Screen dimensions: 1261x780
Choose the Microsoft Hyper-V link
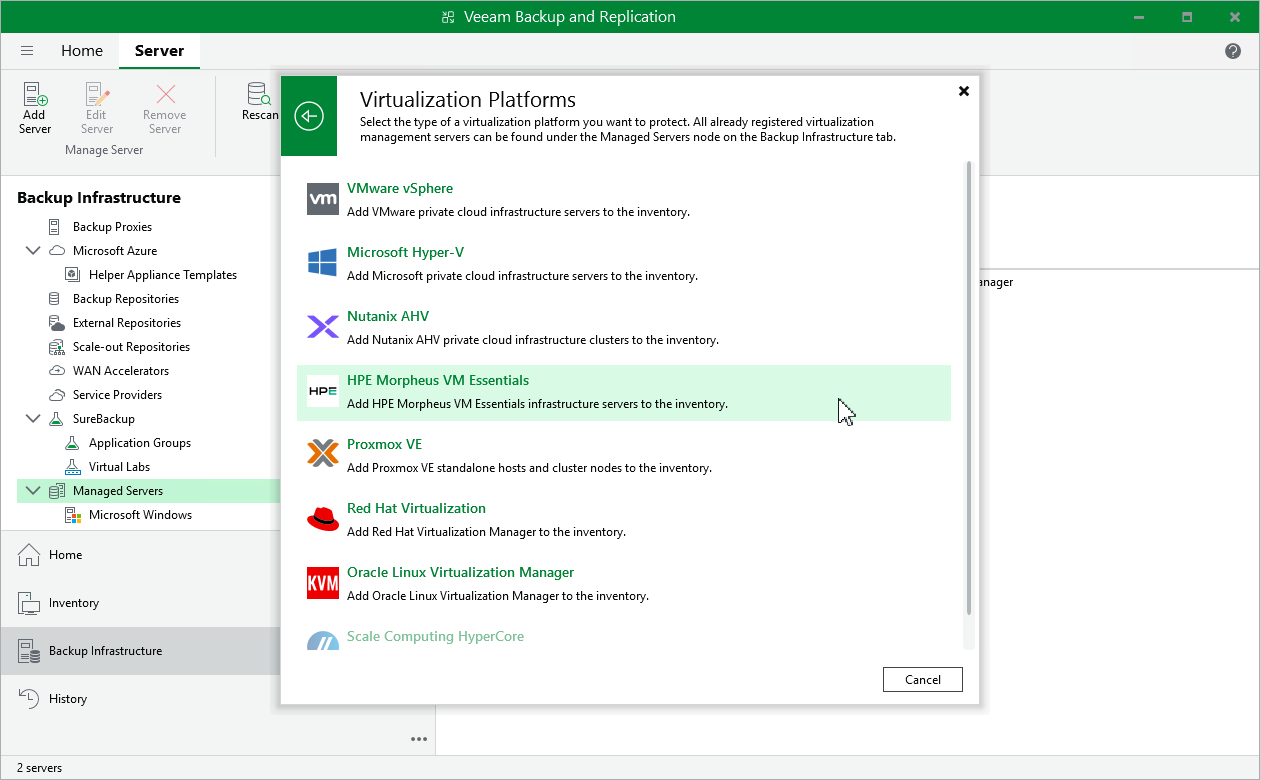coord(405,253)
